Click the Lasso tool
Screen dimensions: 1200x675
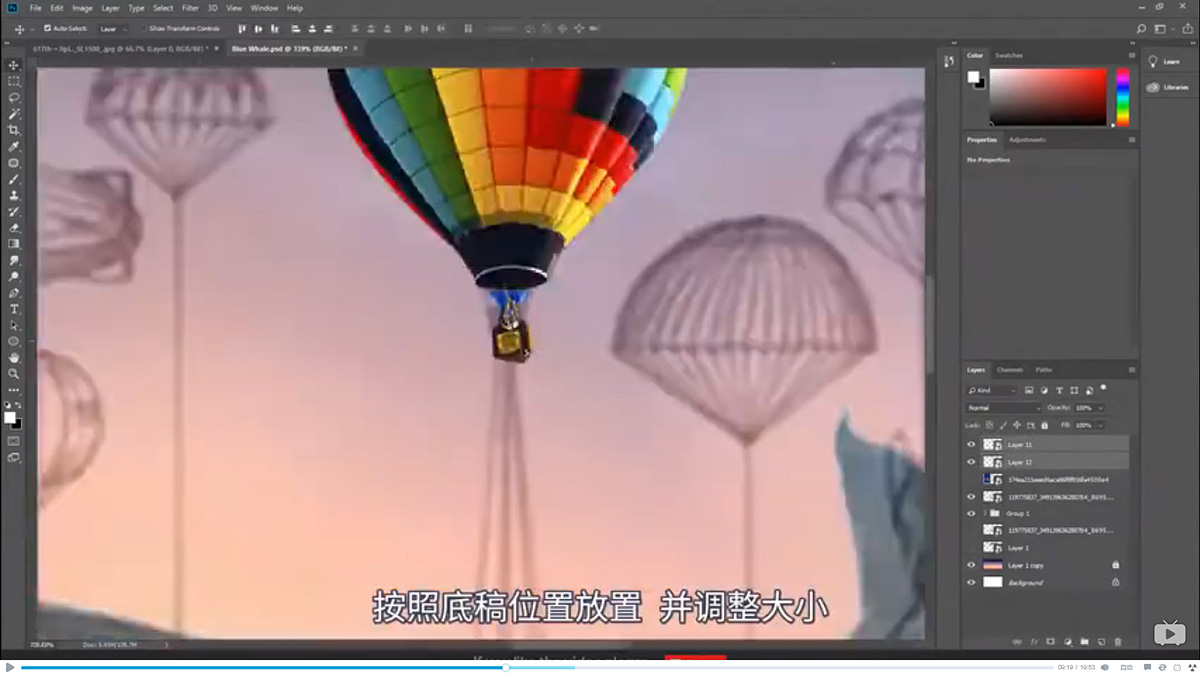tap(14, 98)
